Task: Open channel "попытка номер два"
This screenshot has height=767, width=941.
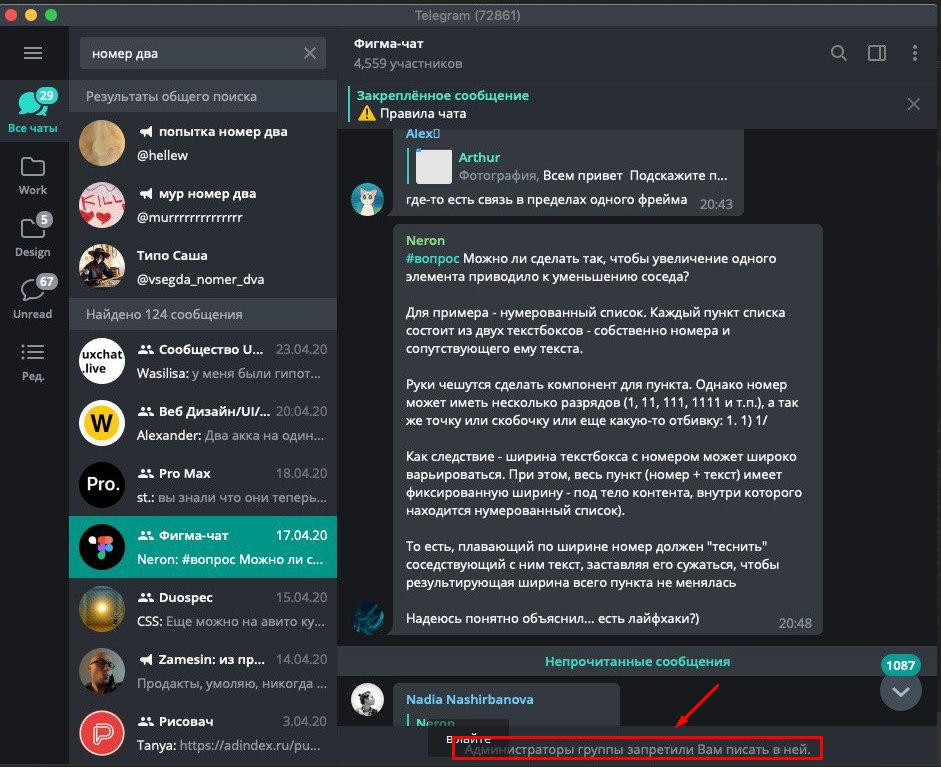Action: tap(203, 143)
